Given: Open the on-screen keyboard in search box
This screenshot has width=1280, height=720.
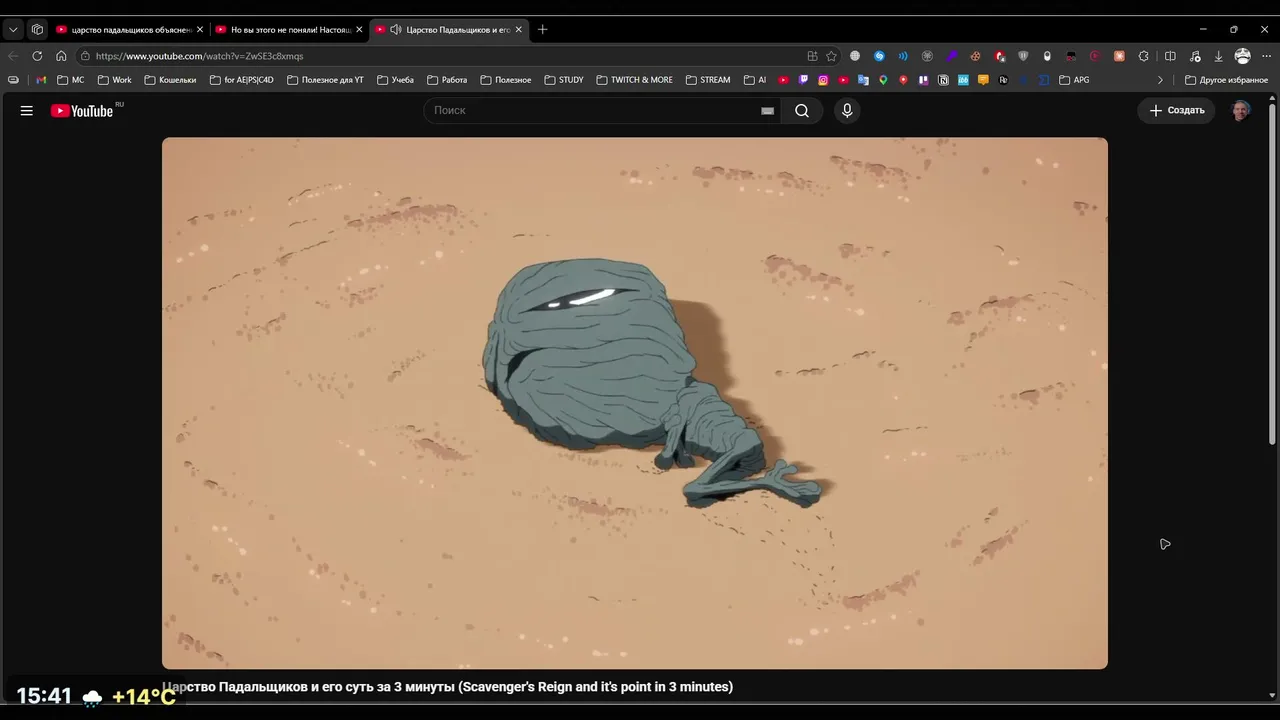Looking at the screenshot, I should pyautogui.click(x=767, y=111).
